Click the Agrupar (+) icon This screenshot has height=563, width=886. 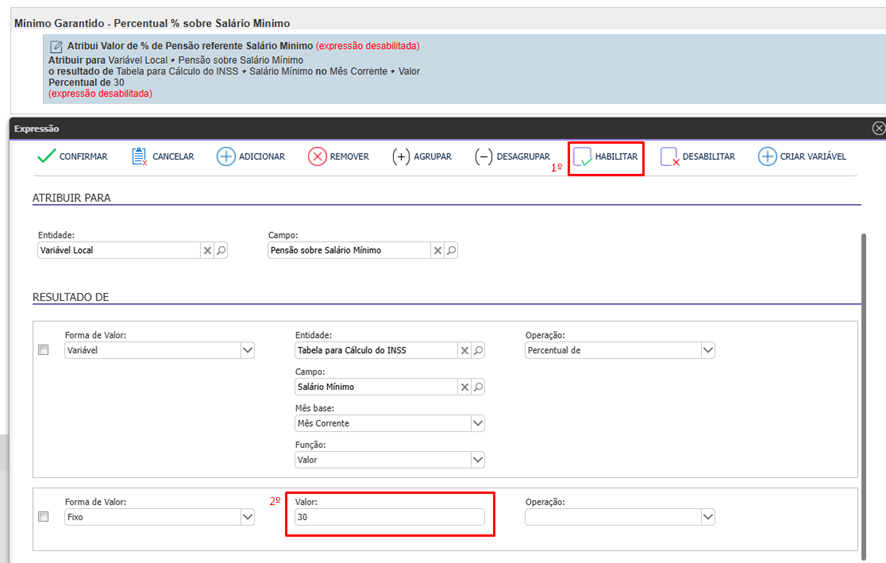(x=401, y=157)
